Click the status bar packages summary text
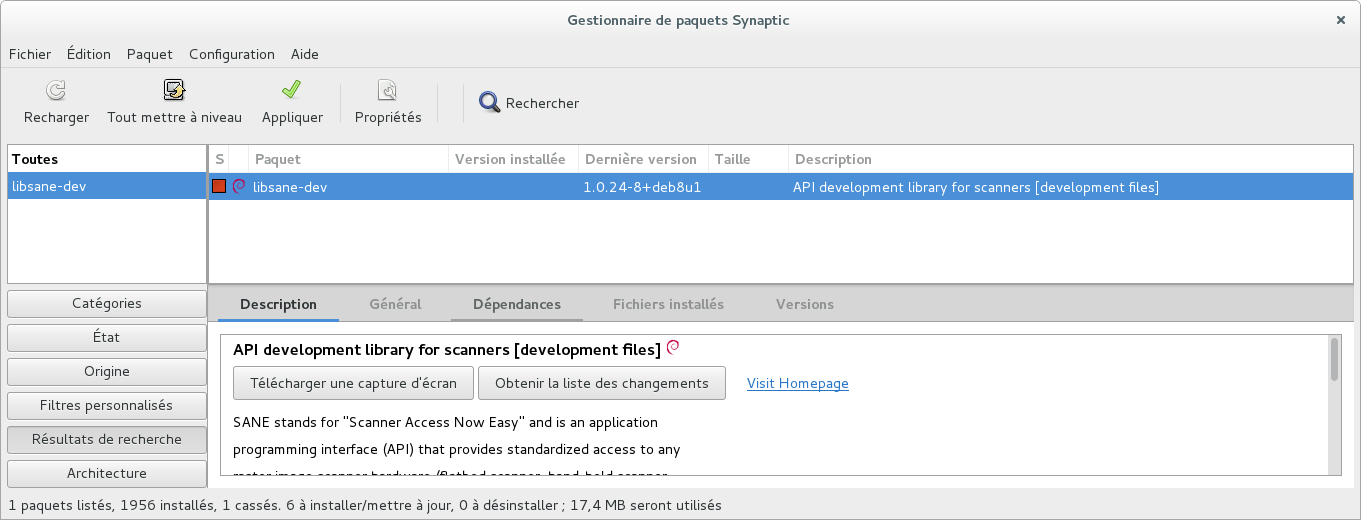Viewport: 1361px width, 520px height. (364, 505)
